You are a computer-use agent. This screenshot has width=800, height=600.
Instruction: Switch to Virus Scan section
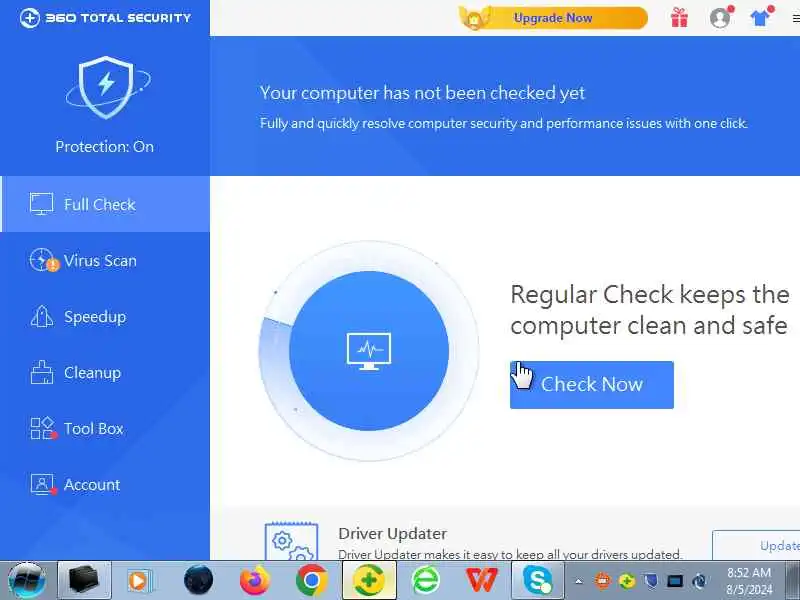tap(105, 260)
